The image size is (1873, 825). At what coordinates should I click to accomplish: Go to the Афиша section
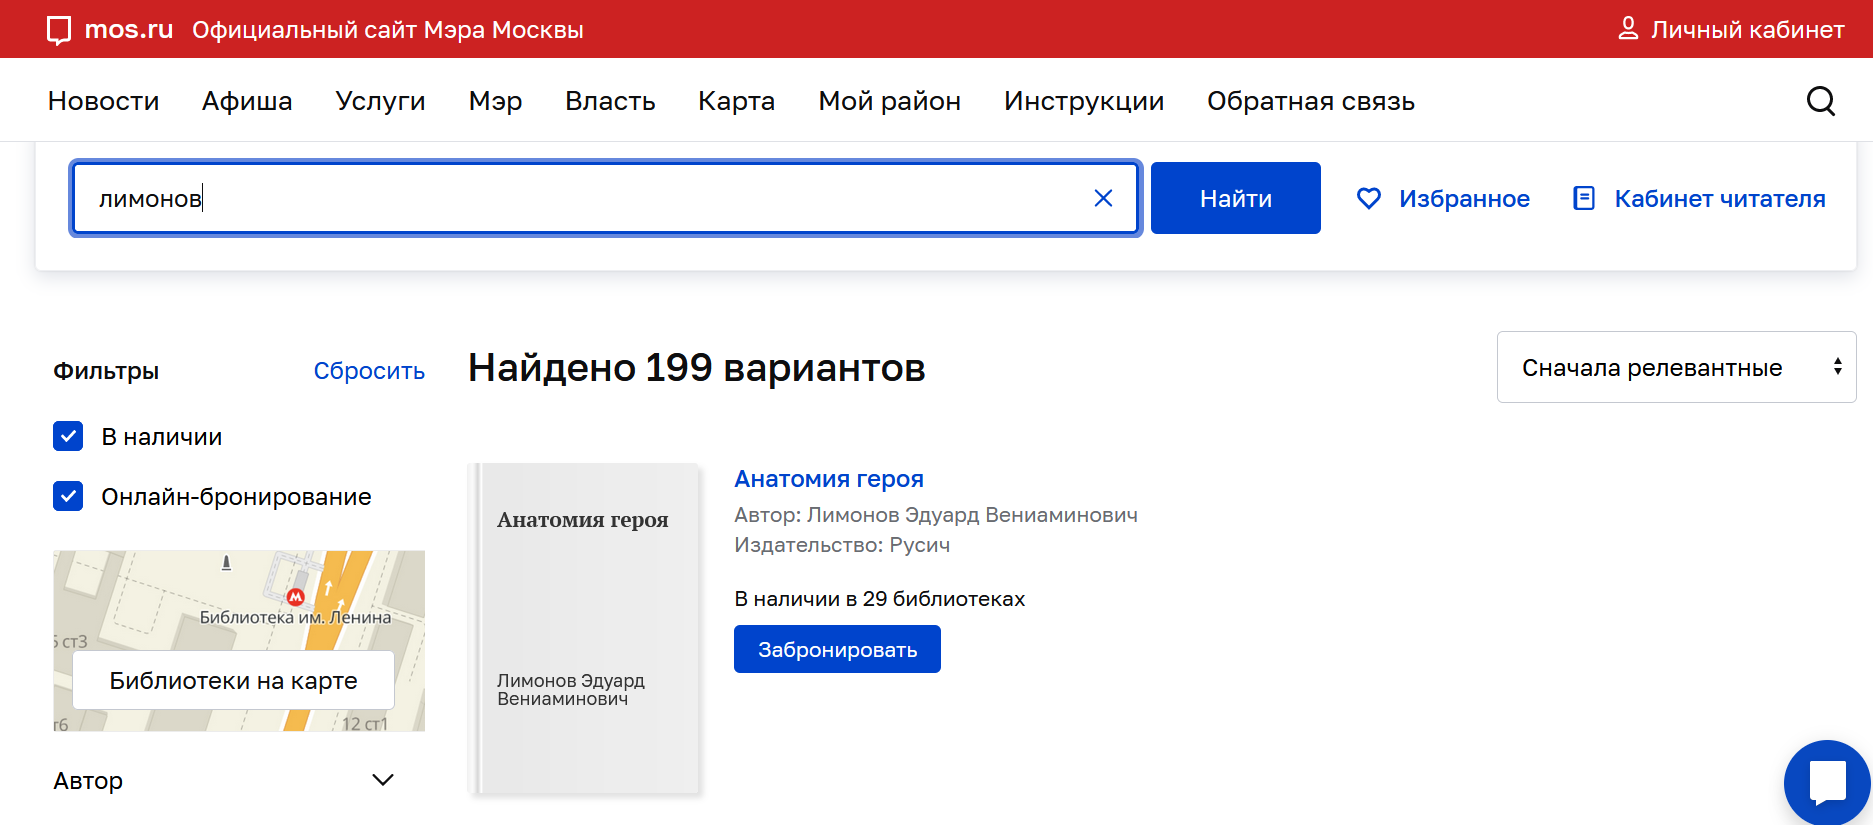point(247,101)
